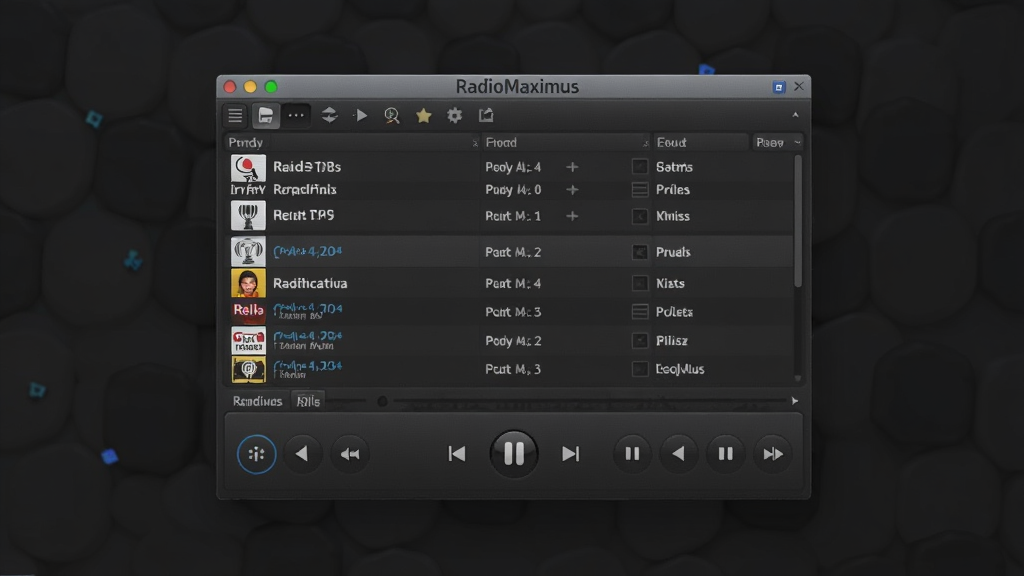The image size is (1024, 576).
Task: Open the search magnifier tool
Action: click(x=392, y=116)
